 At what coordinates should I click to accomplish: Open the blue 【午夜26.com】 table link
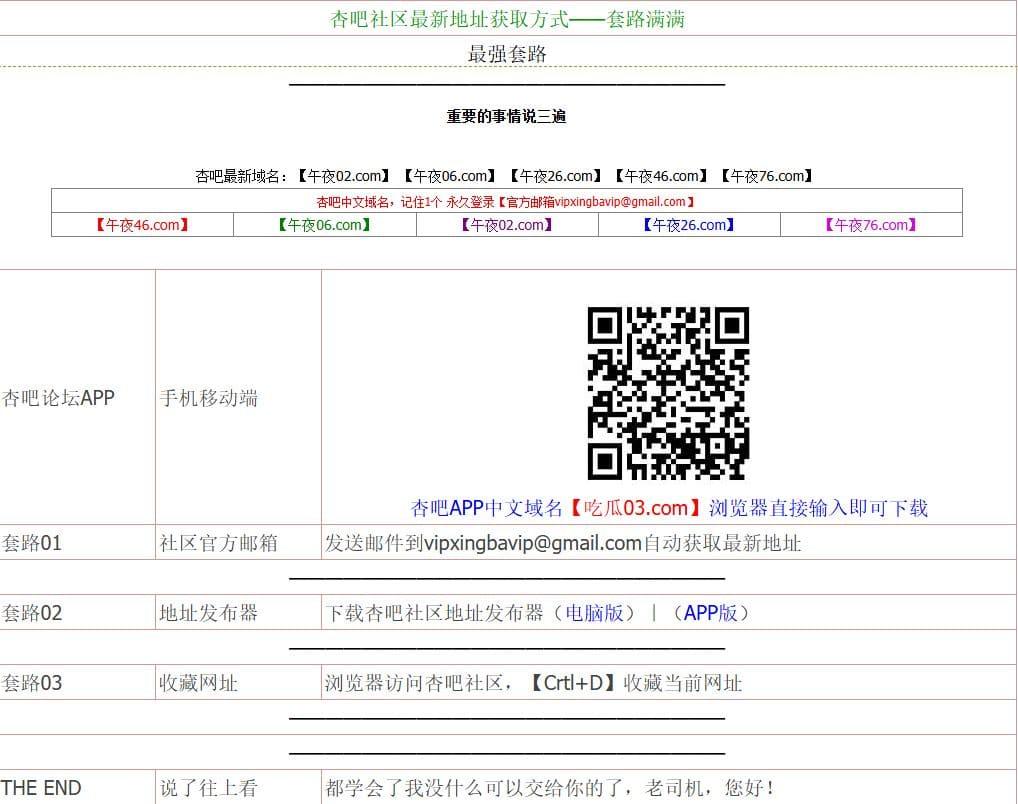click(689, 225)
